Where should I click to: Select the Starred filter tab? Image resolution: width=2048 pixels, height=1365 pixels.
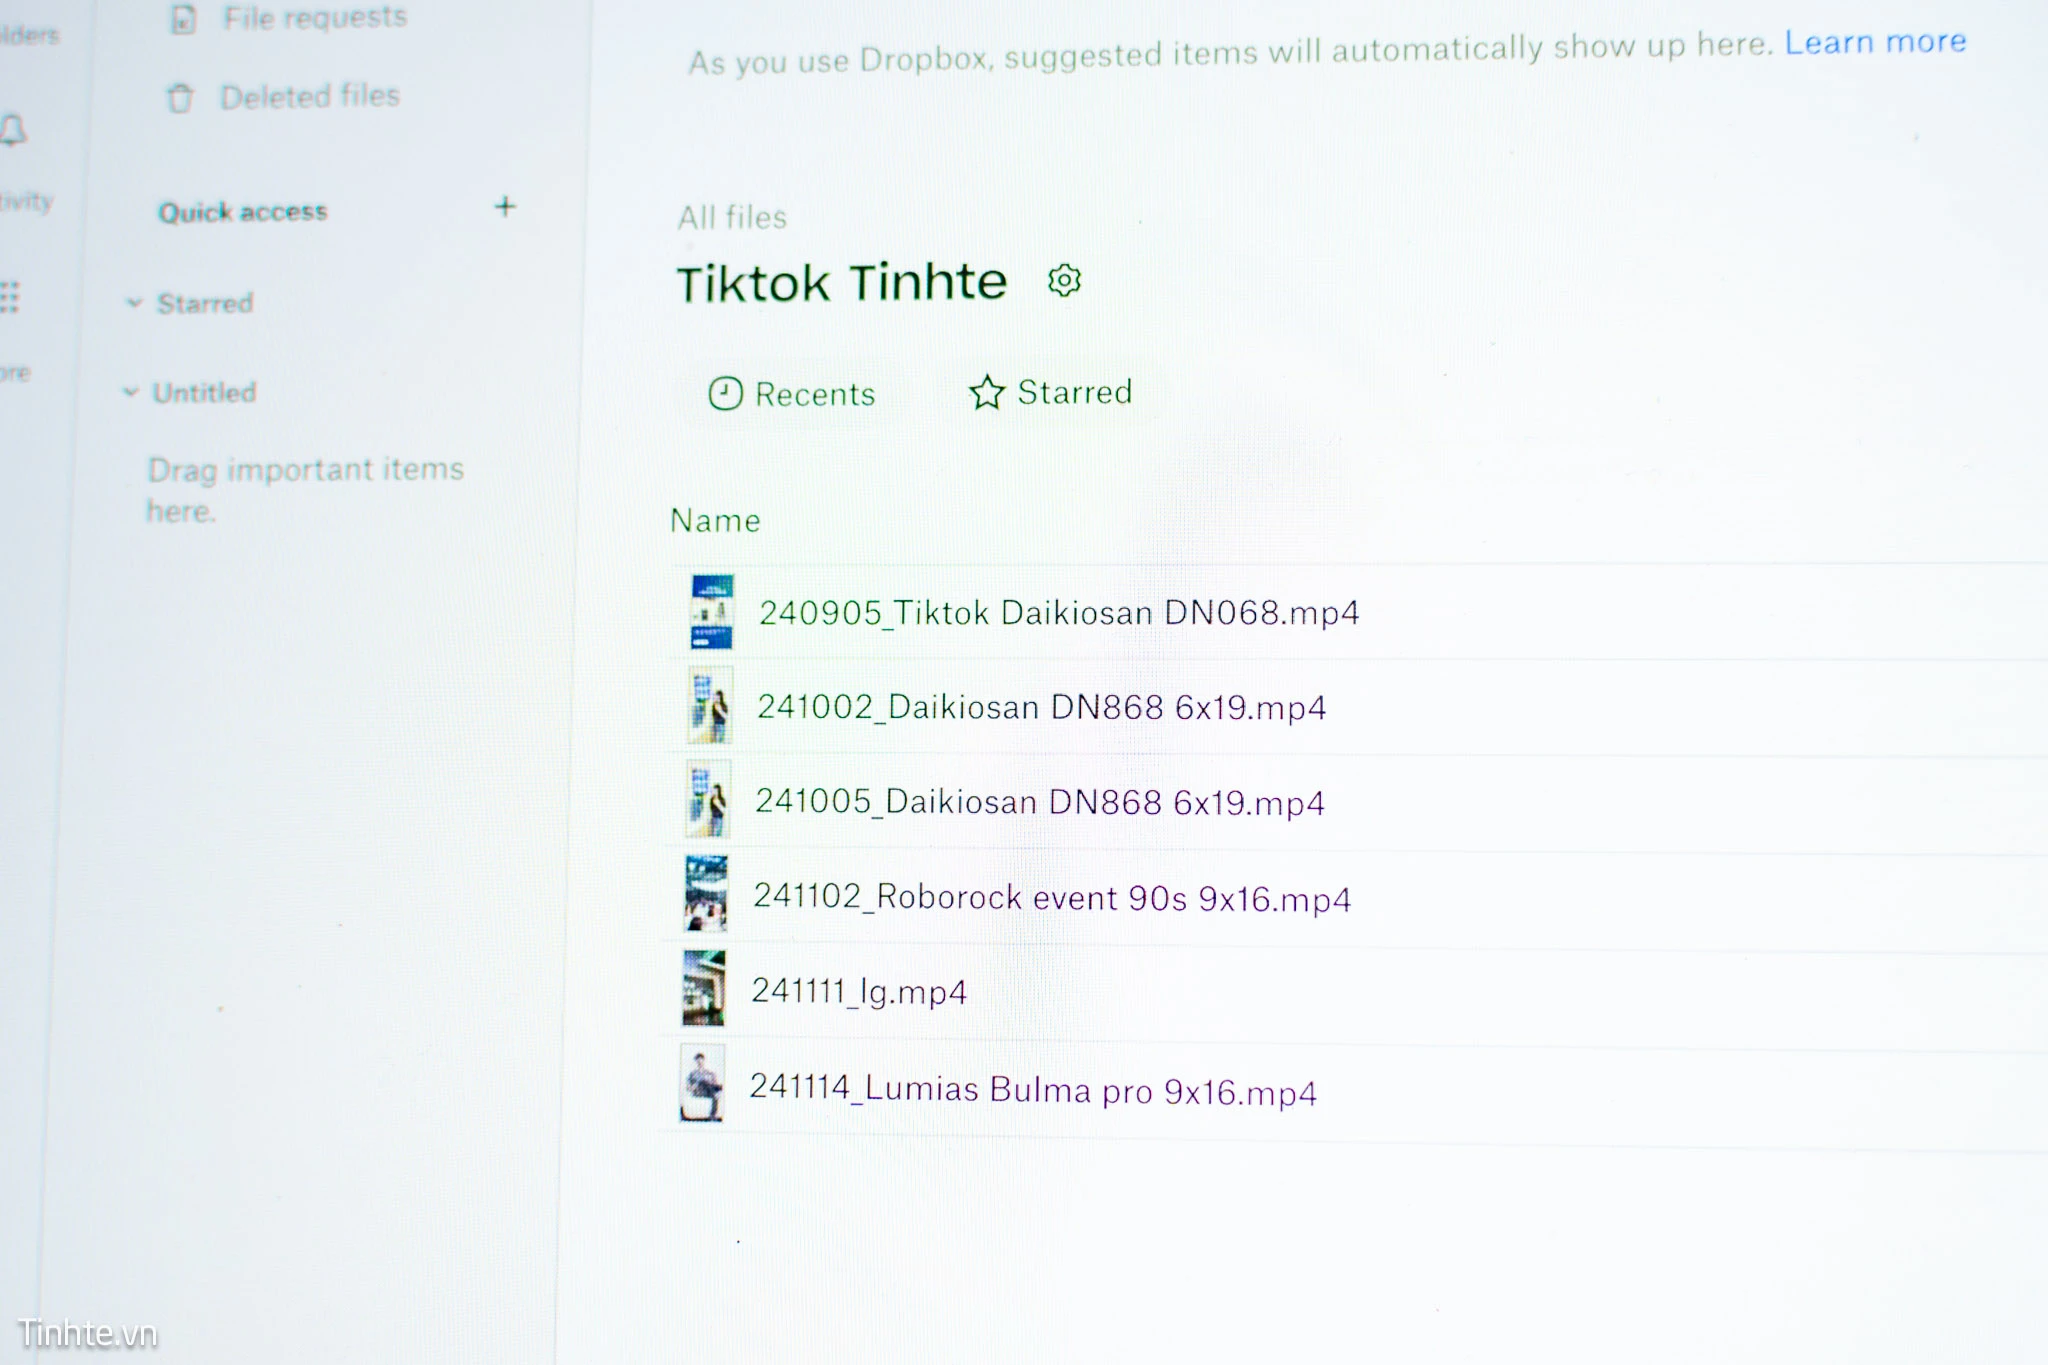click(x=1050, y=392)
